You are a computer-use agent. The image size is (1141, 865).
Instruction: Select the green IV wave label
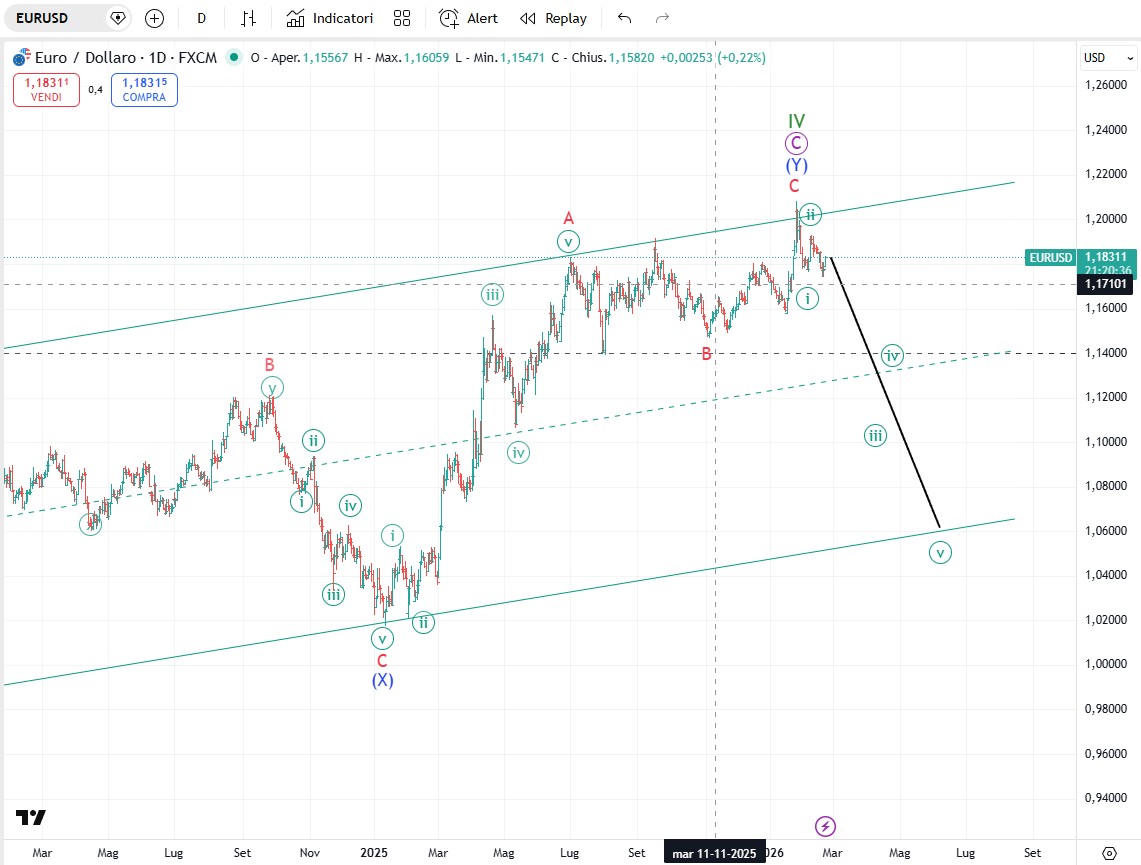pyautogui.click(x=797, y=121)
